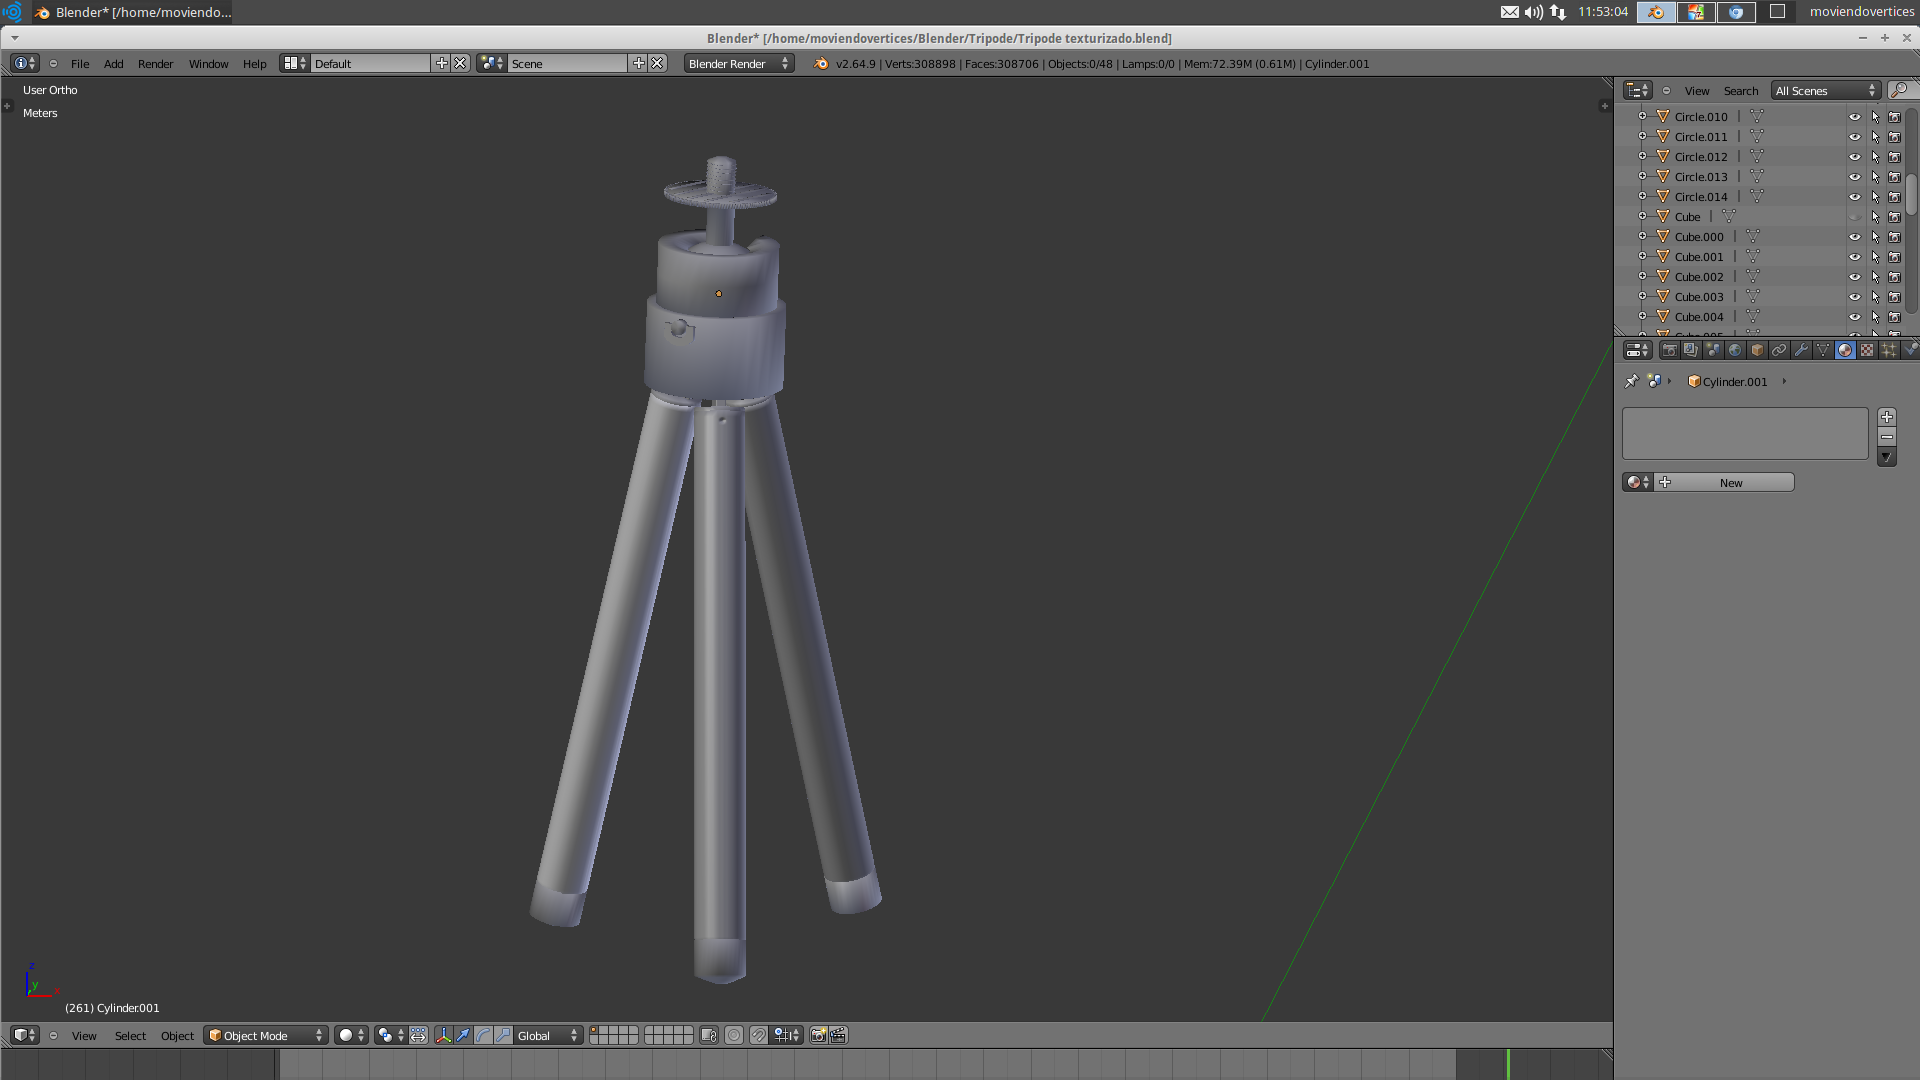Open the Object Mode dropdown
Image resolution: width=1920 pixels, height=1080 pixels.
[266, 1035]
